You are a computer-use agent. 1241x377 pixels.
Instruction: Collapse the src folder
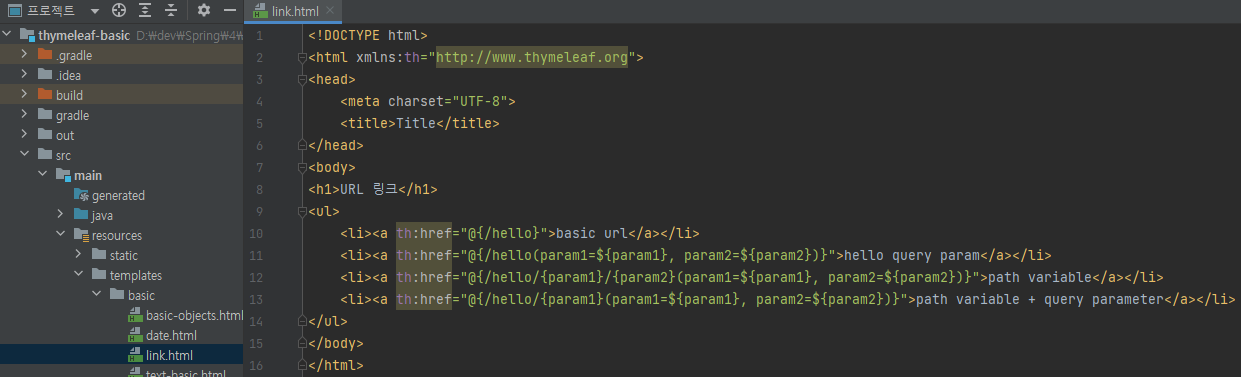click(x=25, y=155)
